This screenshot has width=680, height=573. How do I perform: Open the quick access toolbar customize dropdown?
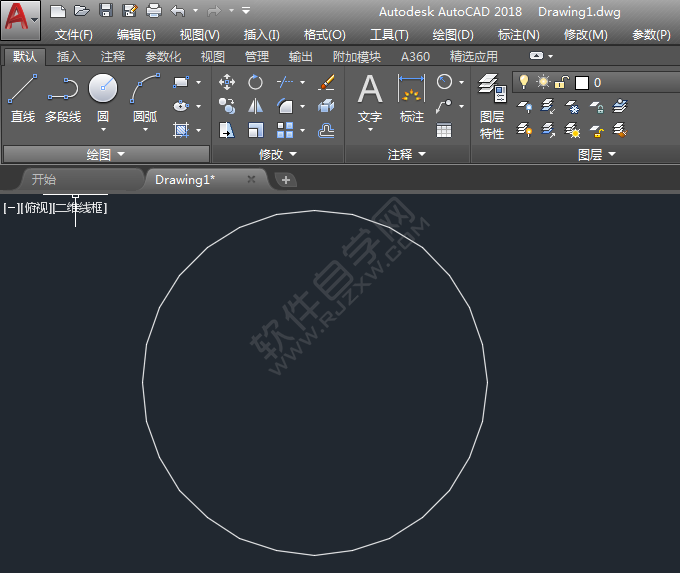pyautogui.click(x=246, y=10)
